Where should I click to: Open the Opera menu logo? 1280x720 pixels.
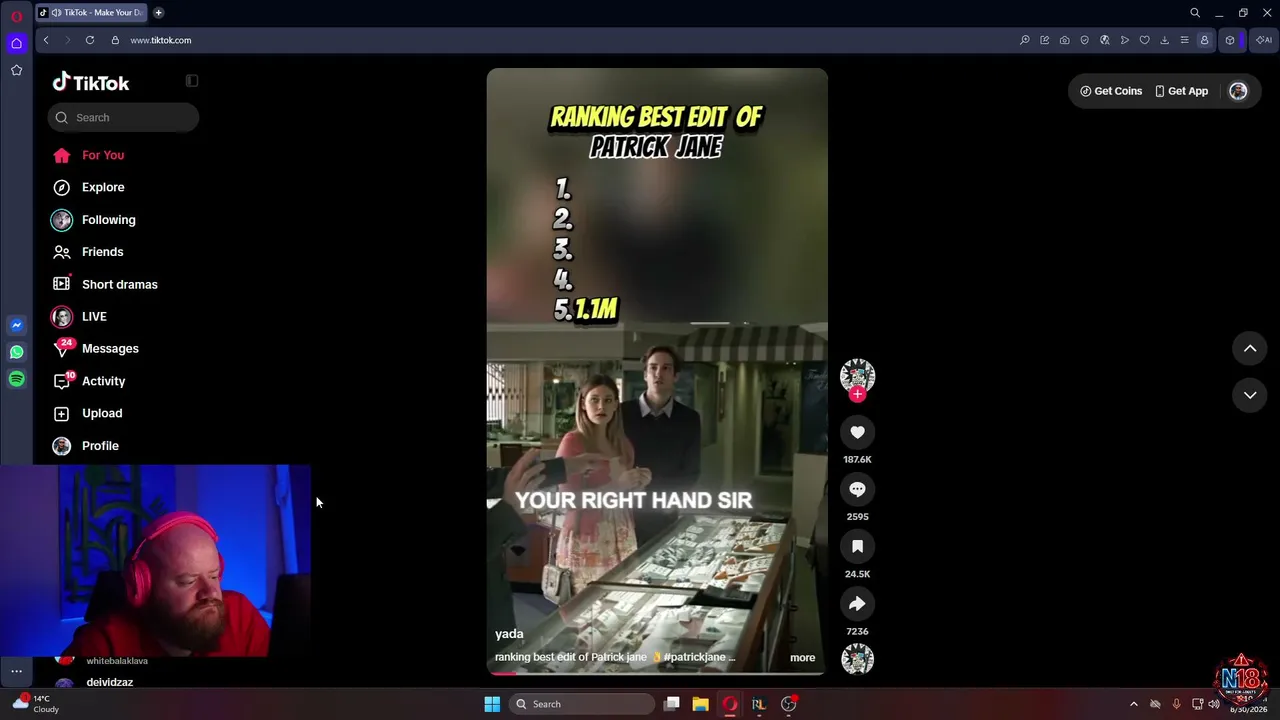click(x=16, y=15)
